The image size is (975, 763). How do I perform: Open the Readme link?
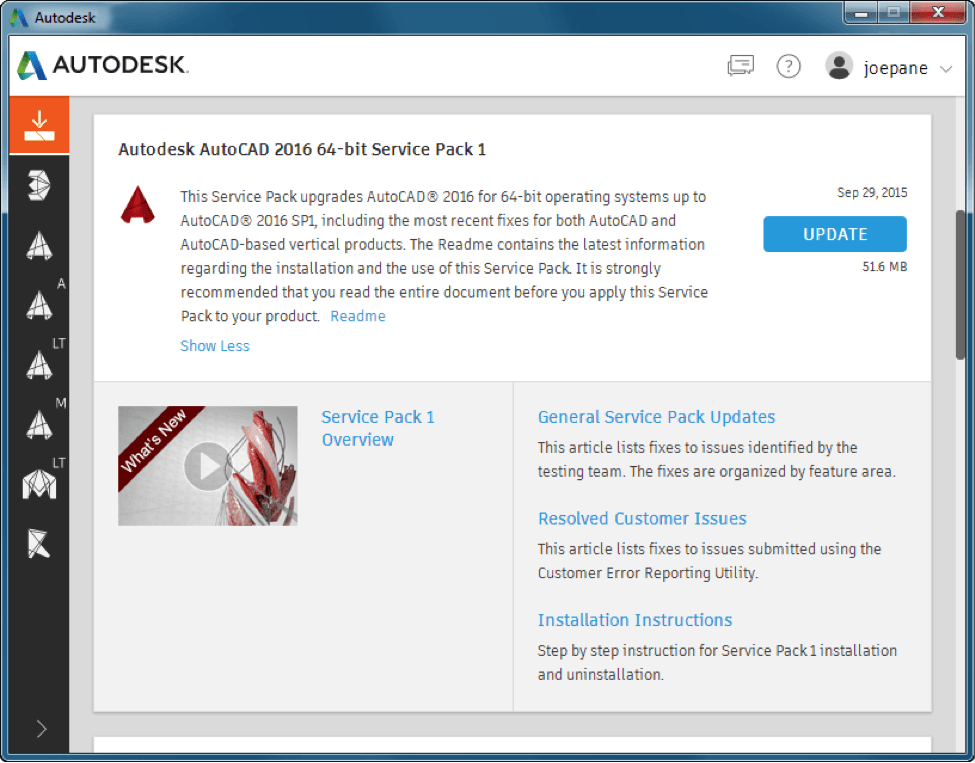pyautogui.click(x=358, y=316)
